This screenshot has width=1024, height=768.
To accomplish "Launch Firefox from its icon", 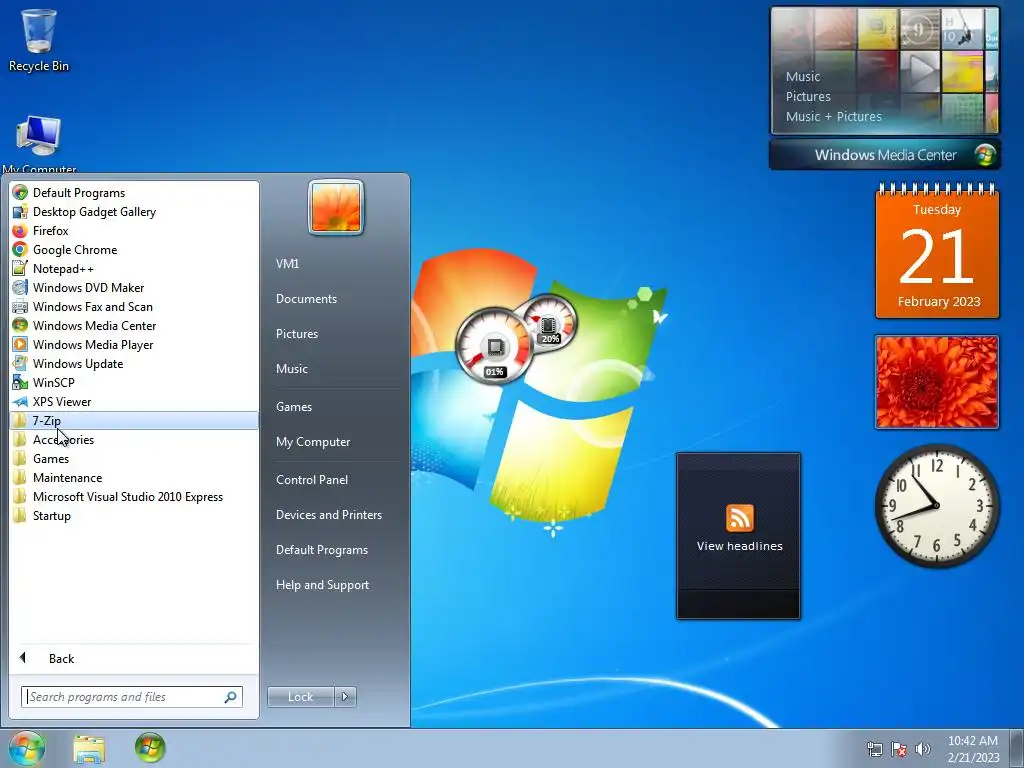I will click(20, 231).
